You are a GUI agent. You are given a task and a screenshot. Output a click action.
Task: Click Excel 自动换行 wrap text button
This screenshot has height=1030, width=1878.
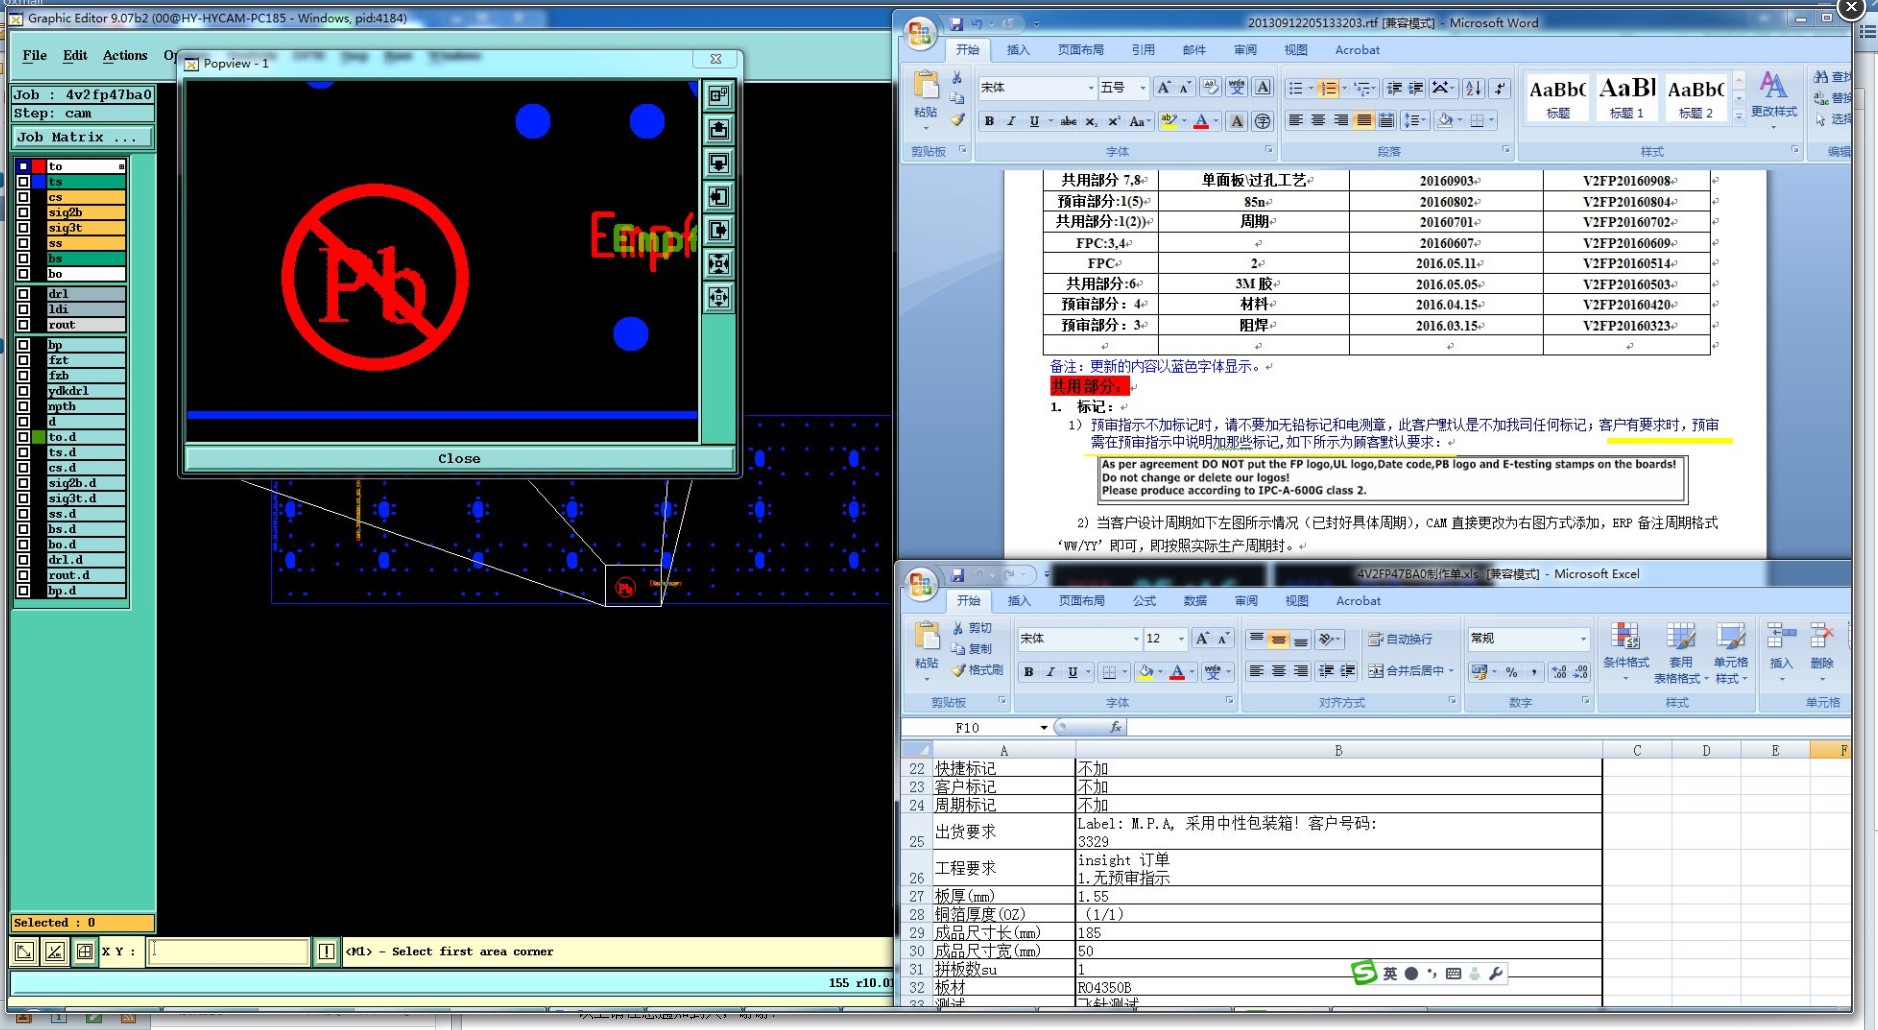pyautogui.click(x=1400, y=639)
